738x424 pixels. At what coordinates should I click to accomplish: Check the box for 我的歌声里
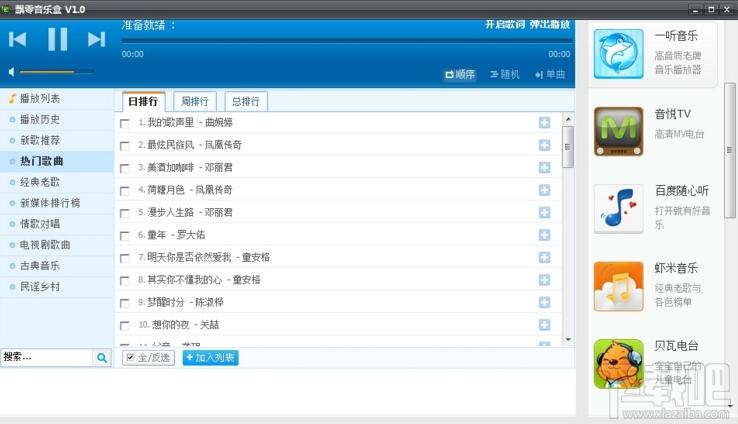pyautogui.click(x=125, y=123)
